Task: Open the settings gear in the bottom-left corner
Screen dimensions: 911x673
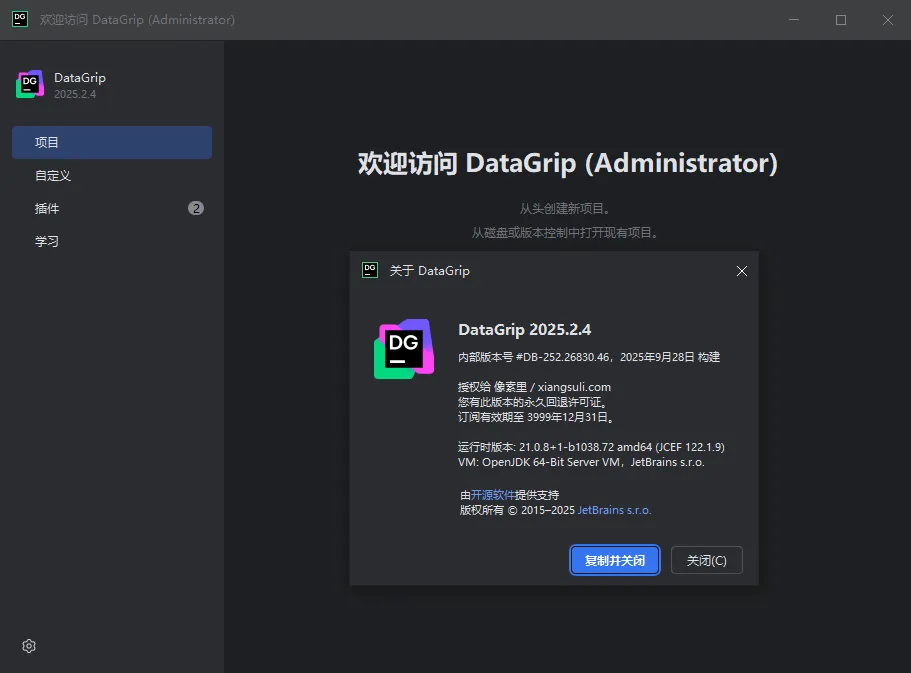Action: 29,646
